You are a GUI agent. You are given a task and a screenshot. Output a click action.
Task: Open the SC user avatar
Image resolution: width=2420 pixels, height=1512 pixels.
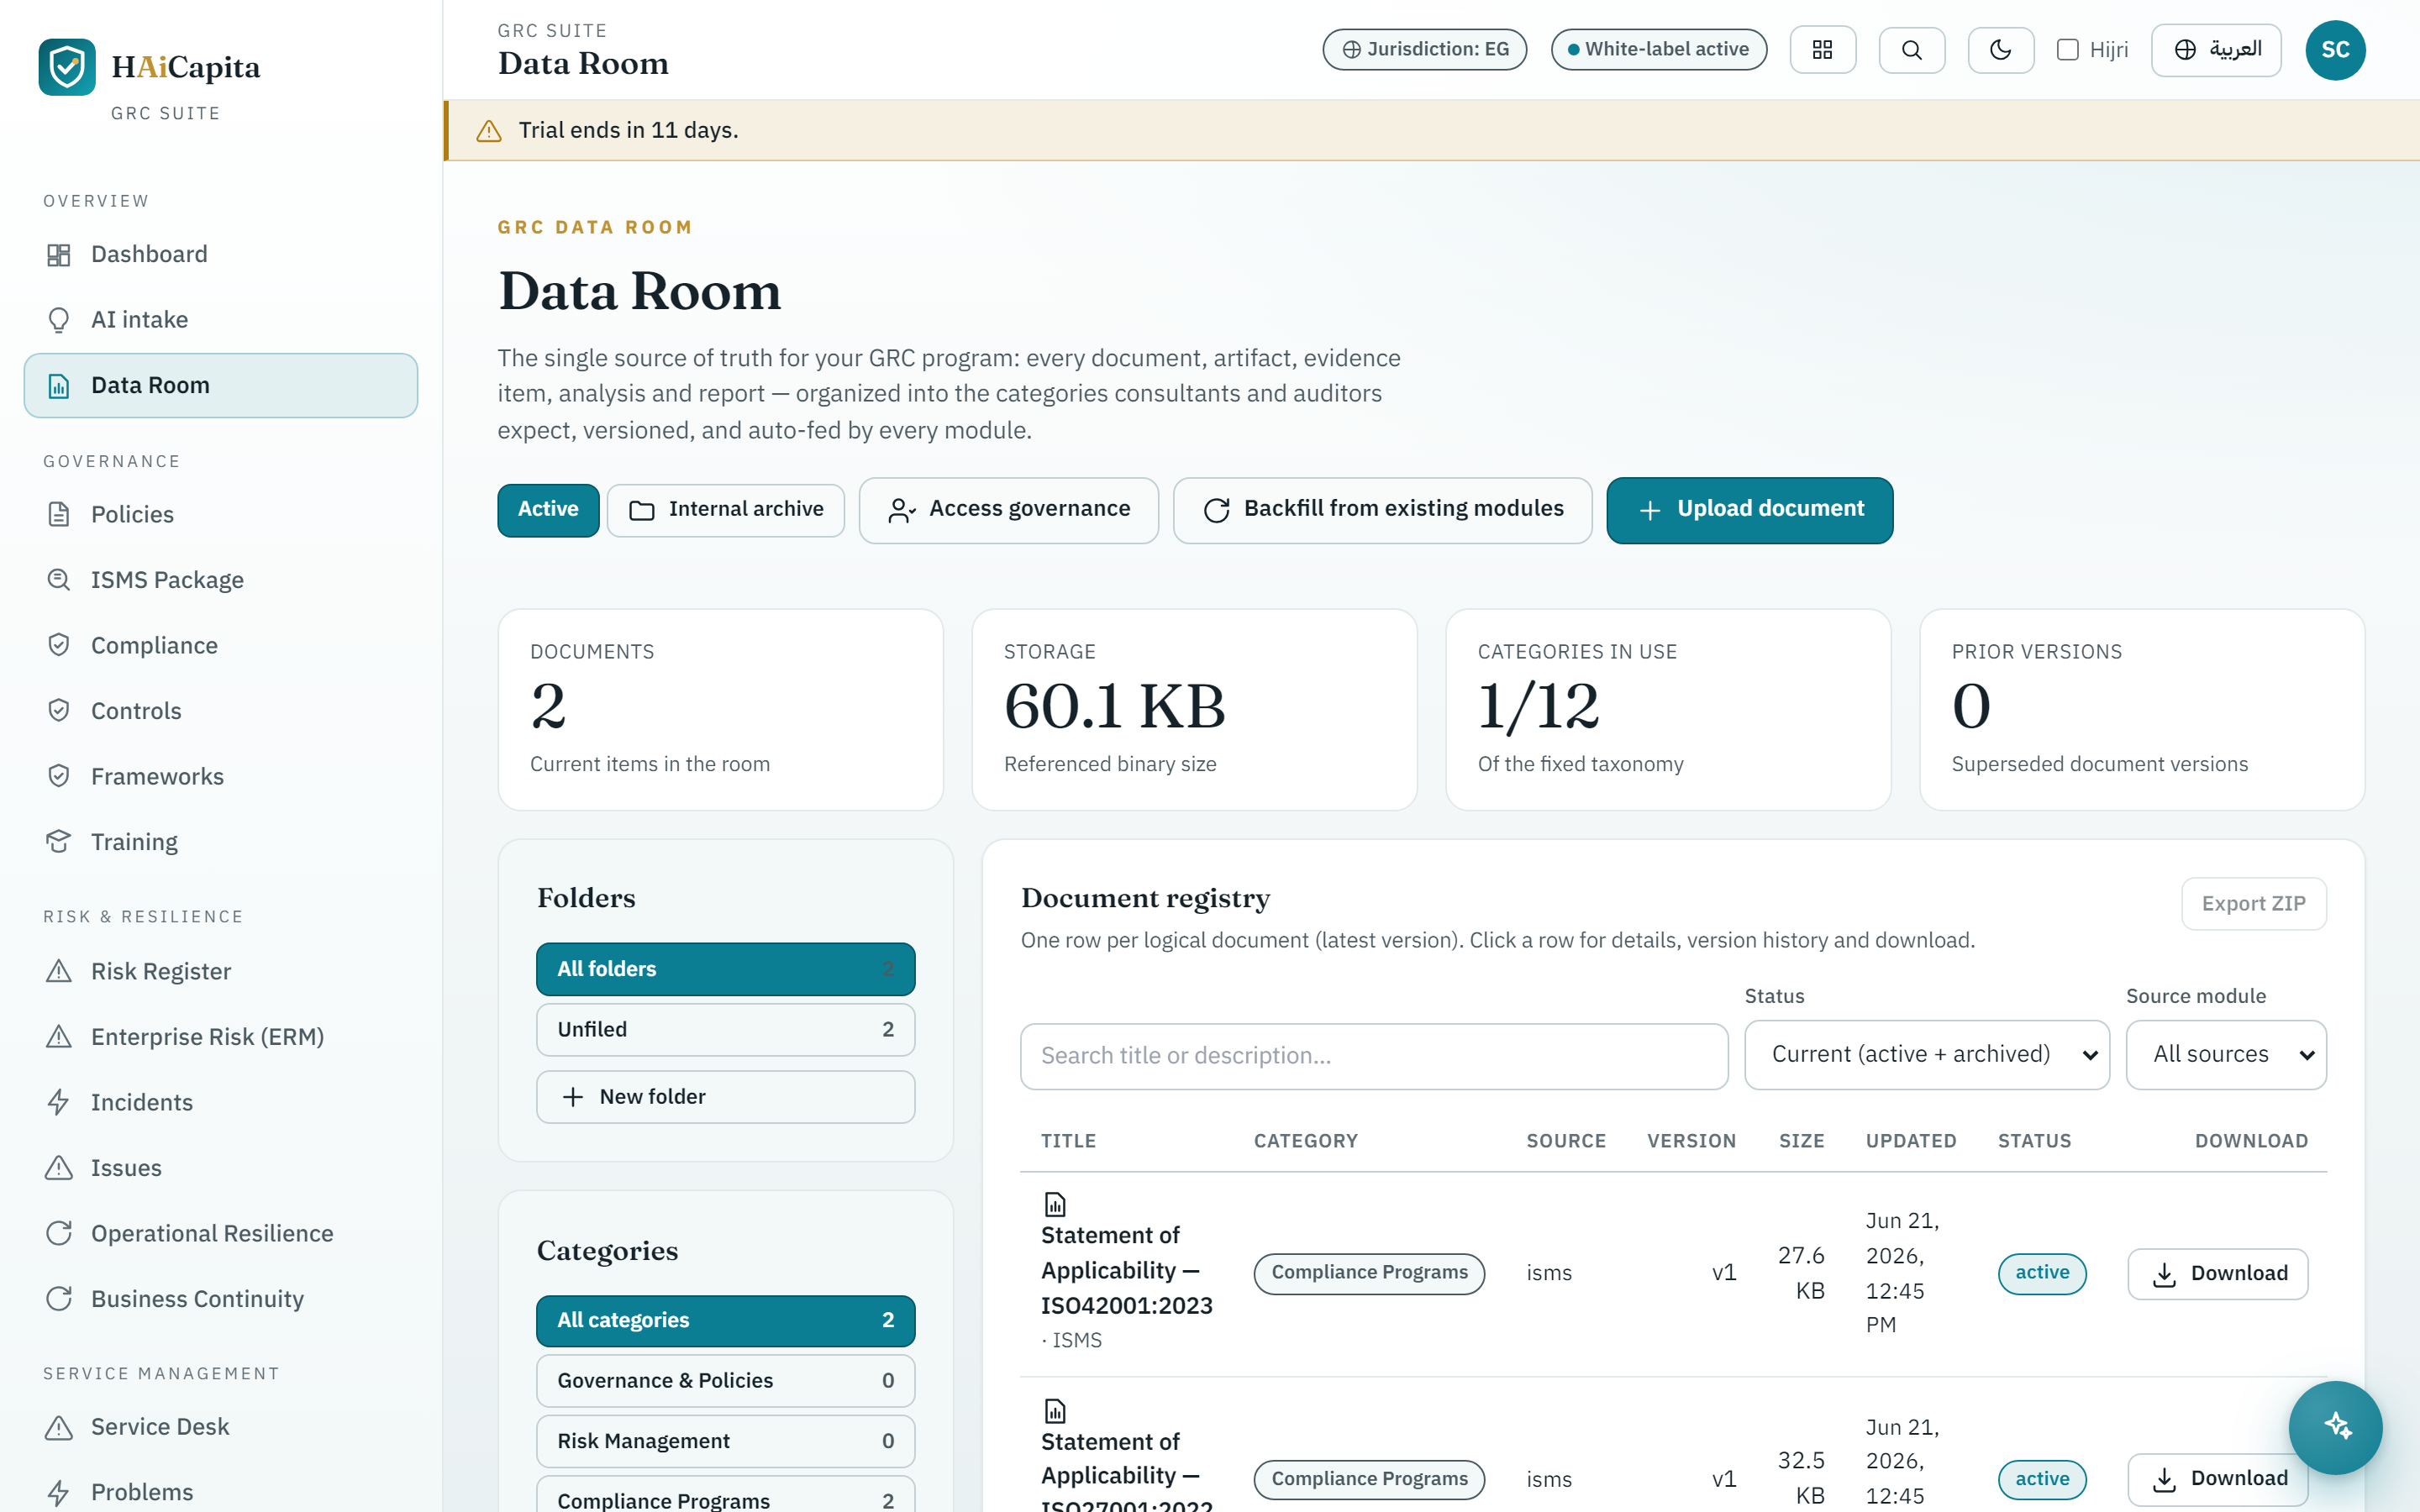(2335, 50)
